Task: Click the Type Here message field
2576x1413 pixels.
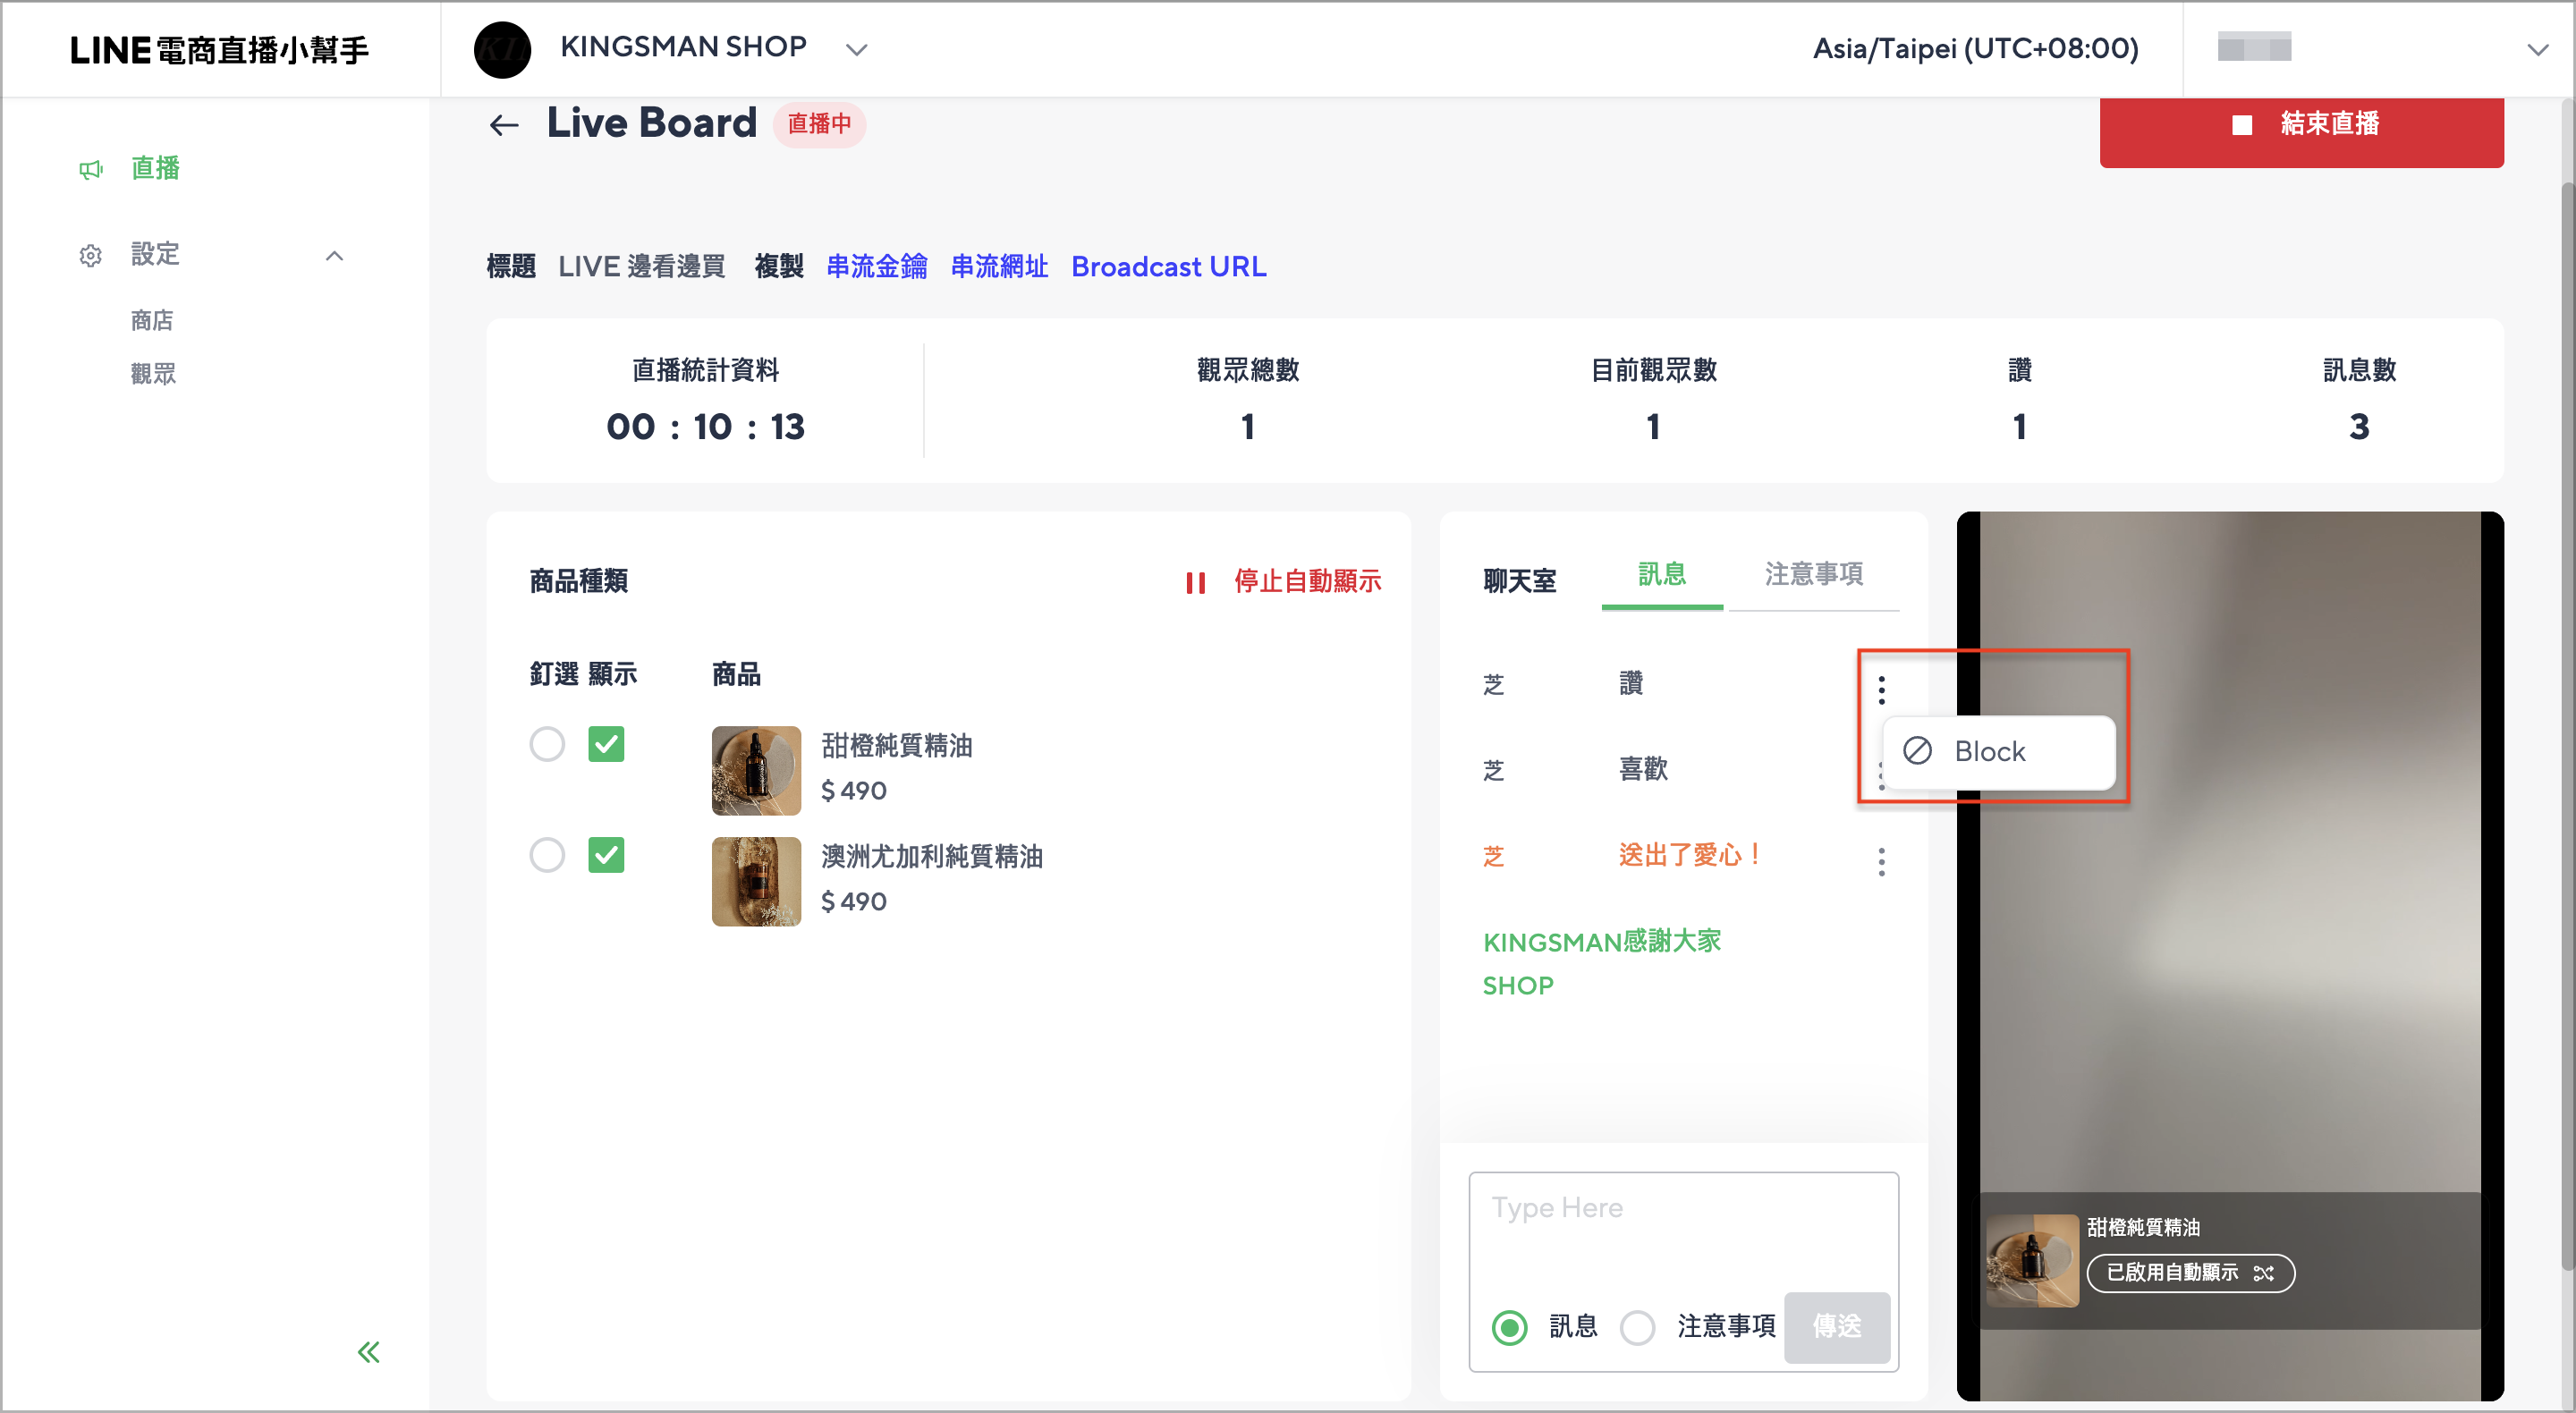Action: 1683,1231
